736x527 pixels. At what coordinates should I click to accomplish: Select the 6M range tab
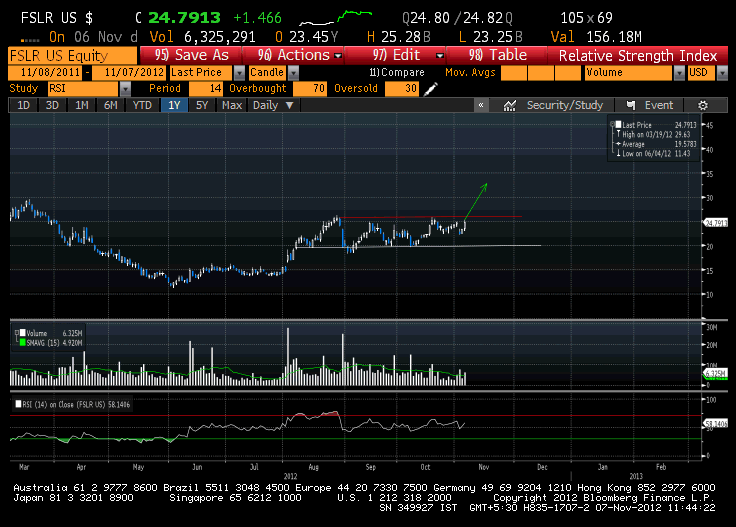pyautogui.click(x=111, y=105)
